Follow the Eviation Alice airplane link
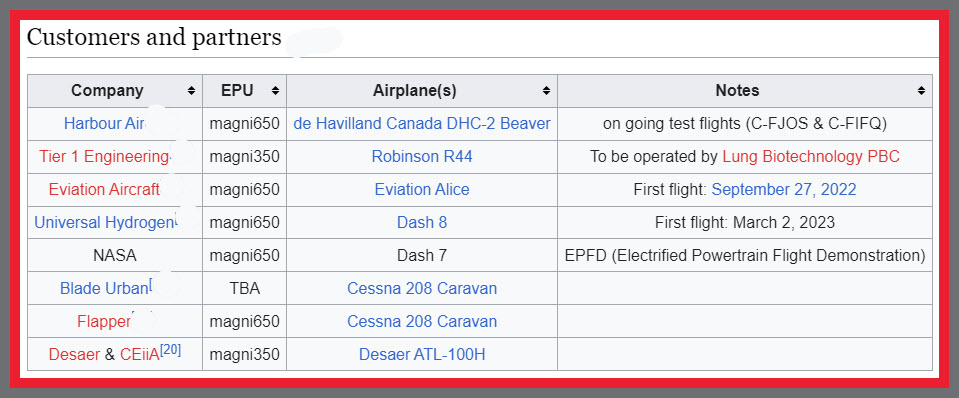Viewport: 959px width, 398px height. click(x=422, y=190)
